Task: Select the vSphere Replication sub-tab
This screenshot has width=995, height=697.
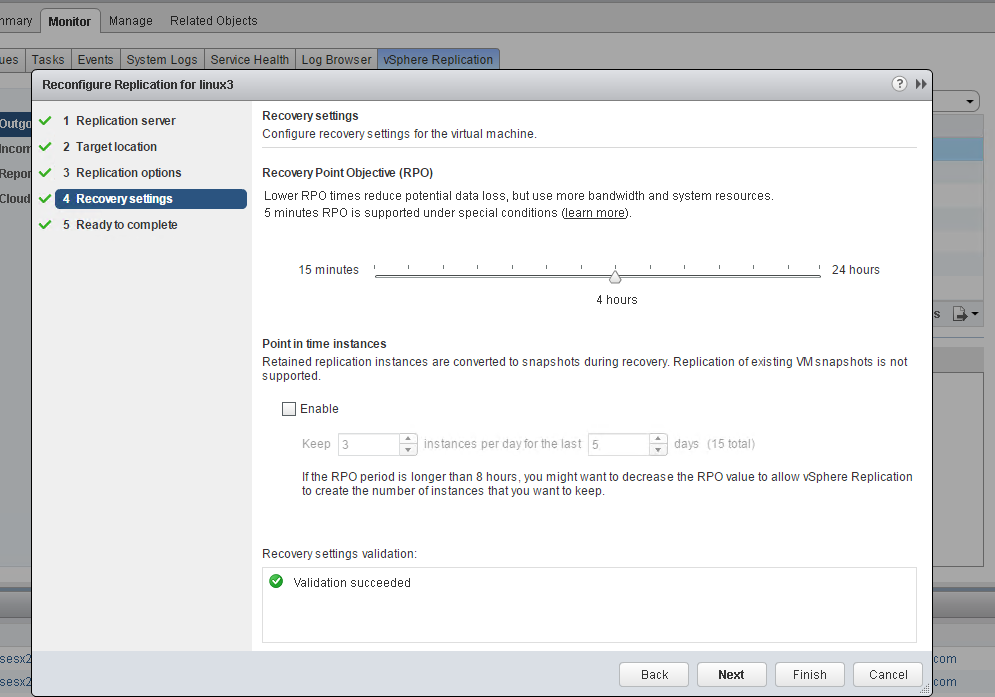Action: pyautogui.click(x=438, y=60)
